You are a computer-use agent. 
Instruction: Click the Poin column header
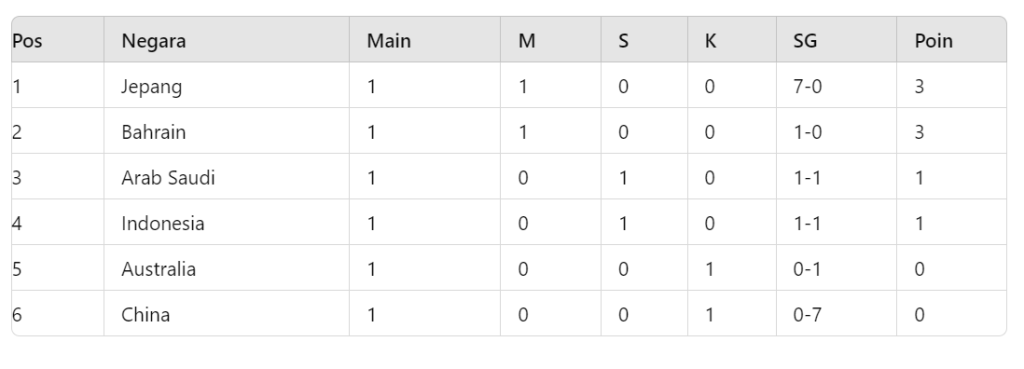(x=951, y=40)
